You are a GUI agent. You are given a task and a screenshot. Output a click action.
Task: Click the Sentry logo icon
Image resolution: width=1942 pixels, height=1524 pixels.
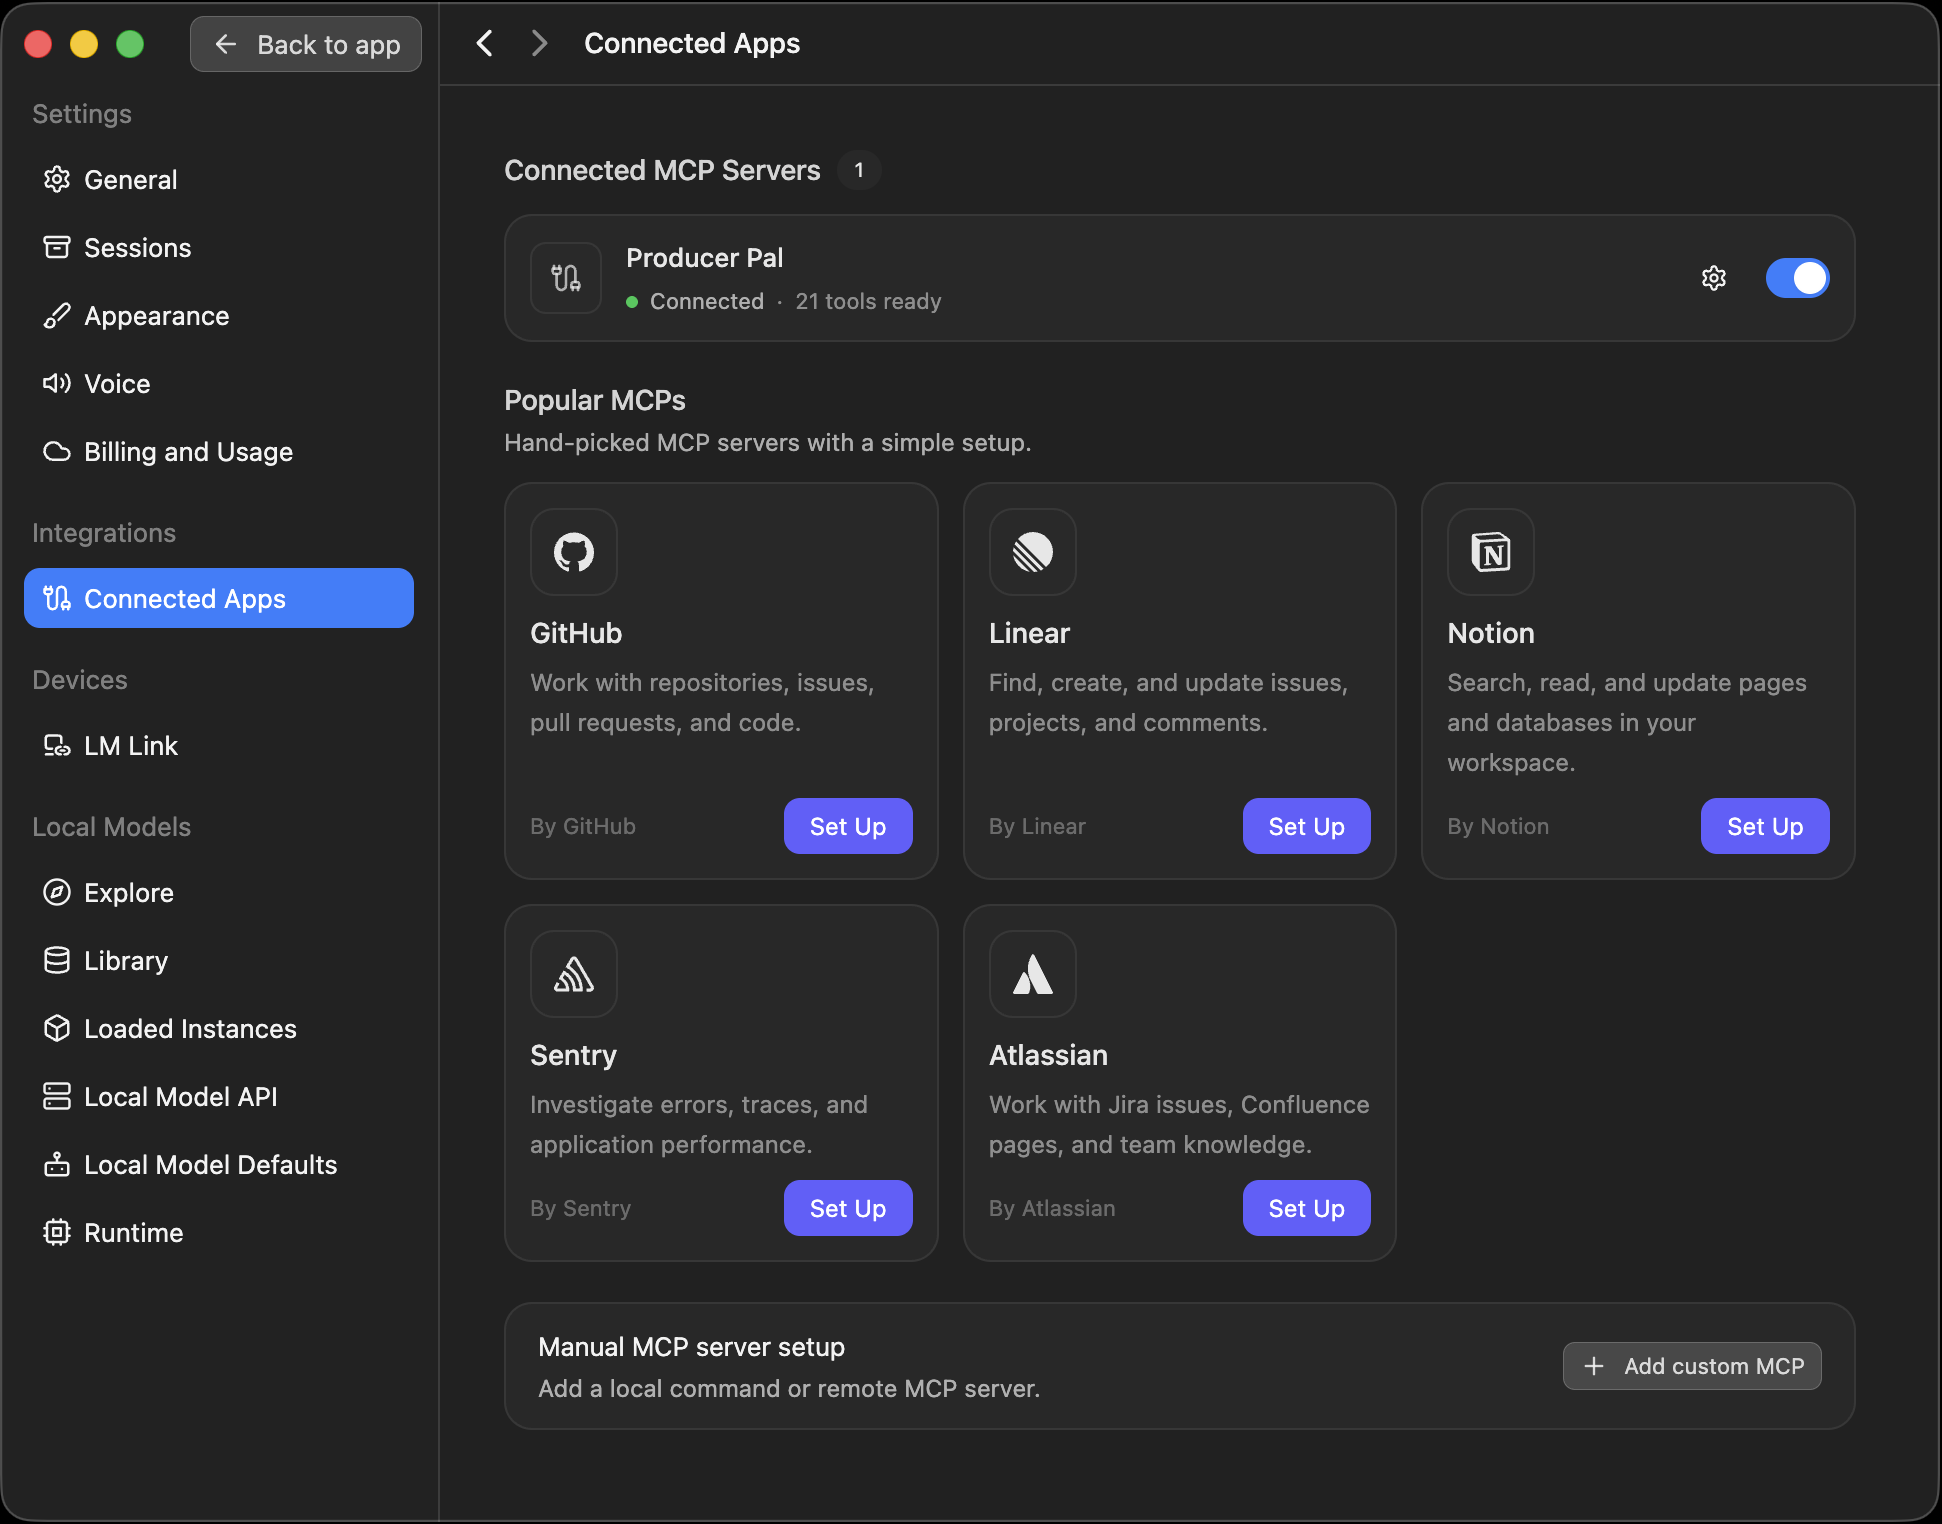[x=574, y=974]
